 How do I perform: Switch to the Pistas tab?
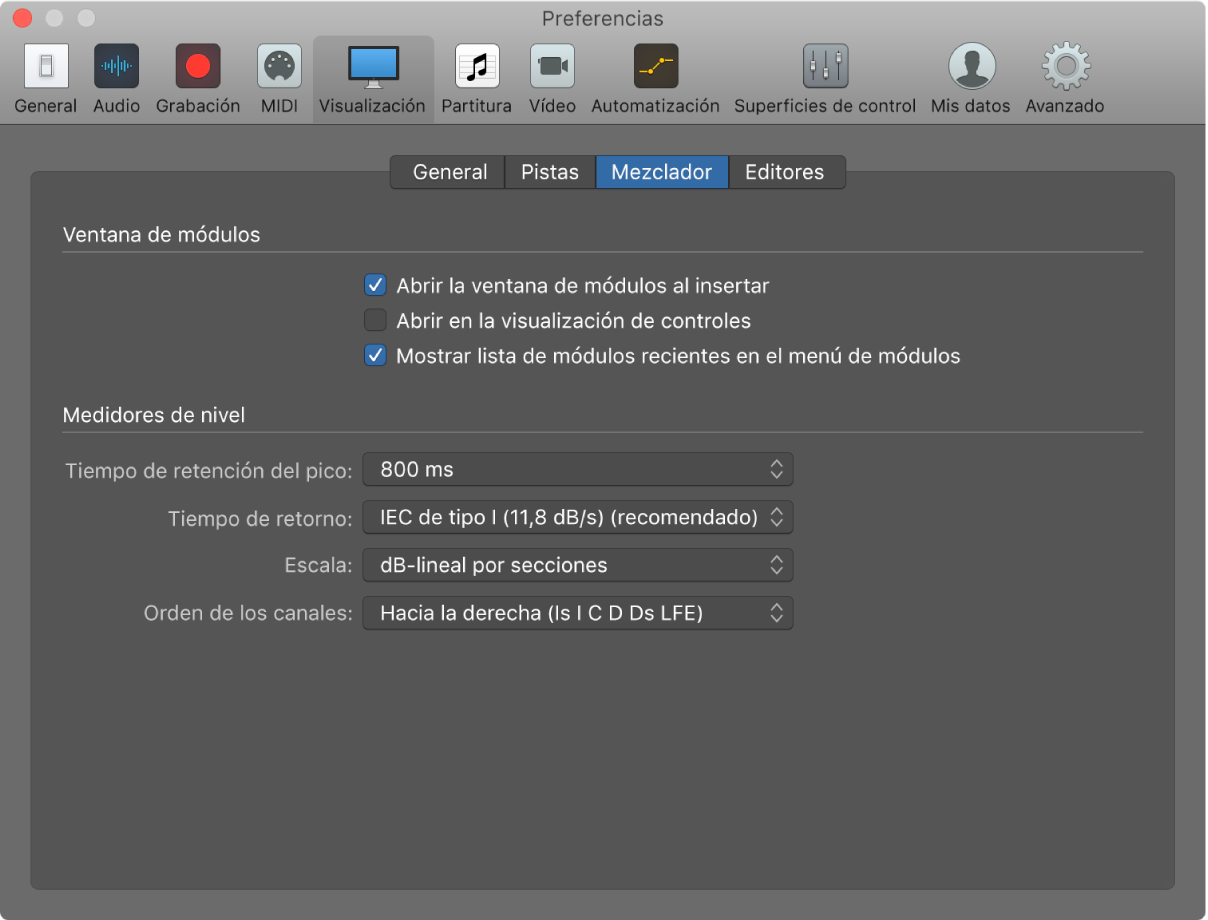[x=550, y=172]
